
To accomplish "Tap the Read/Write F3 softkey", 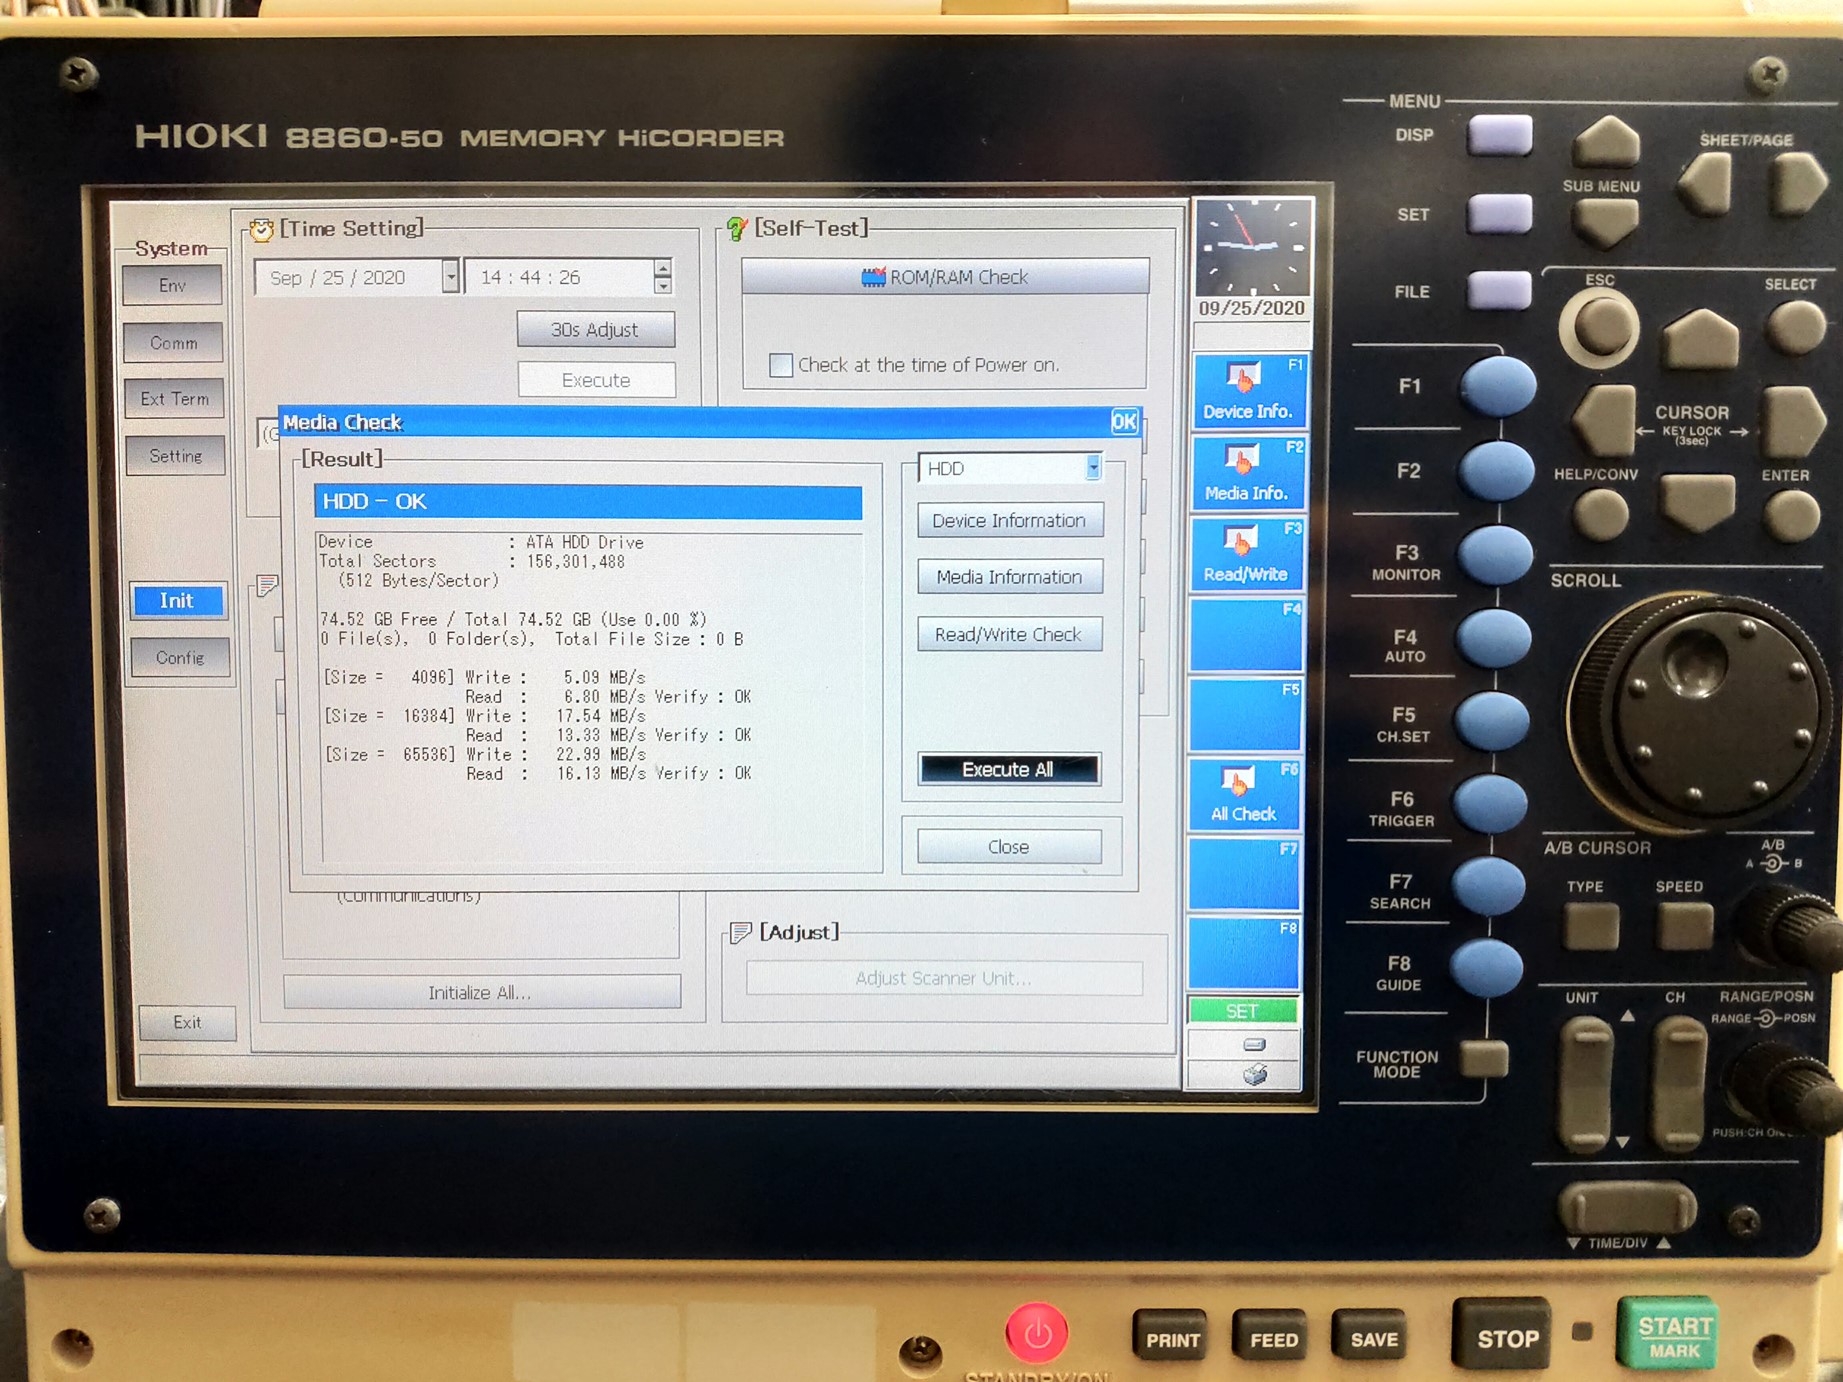I will 1245,555.
